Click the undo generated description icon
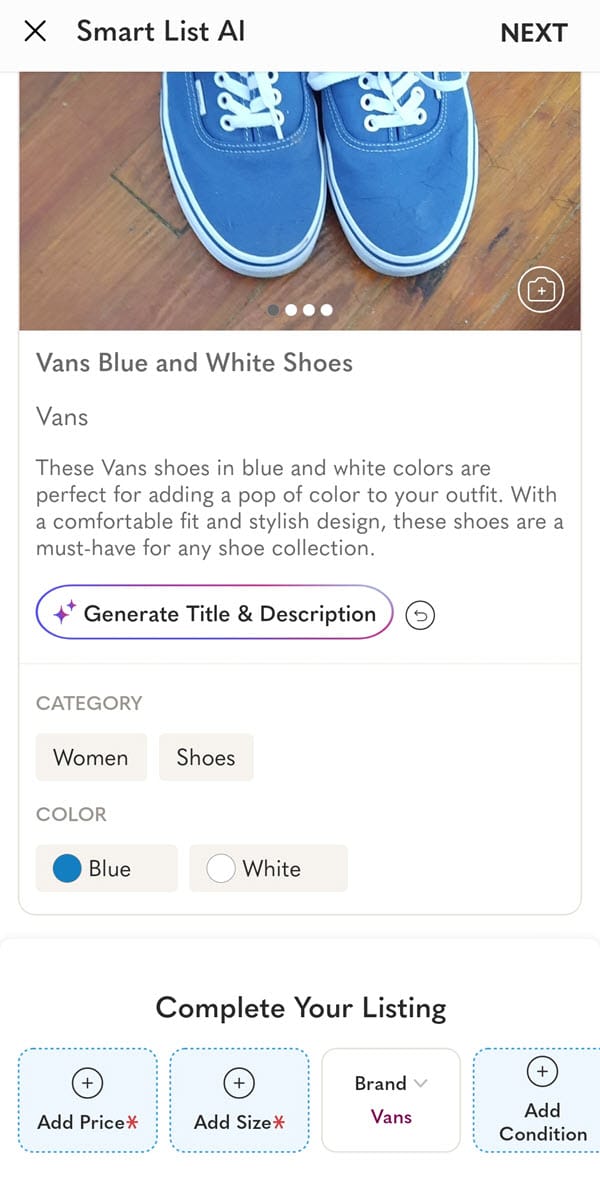 point(420,615)
